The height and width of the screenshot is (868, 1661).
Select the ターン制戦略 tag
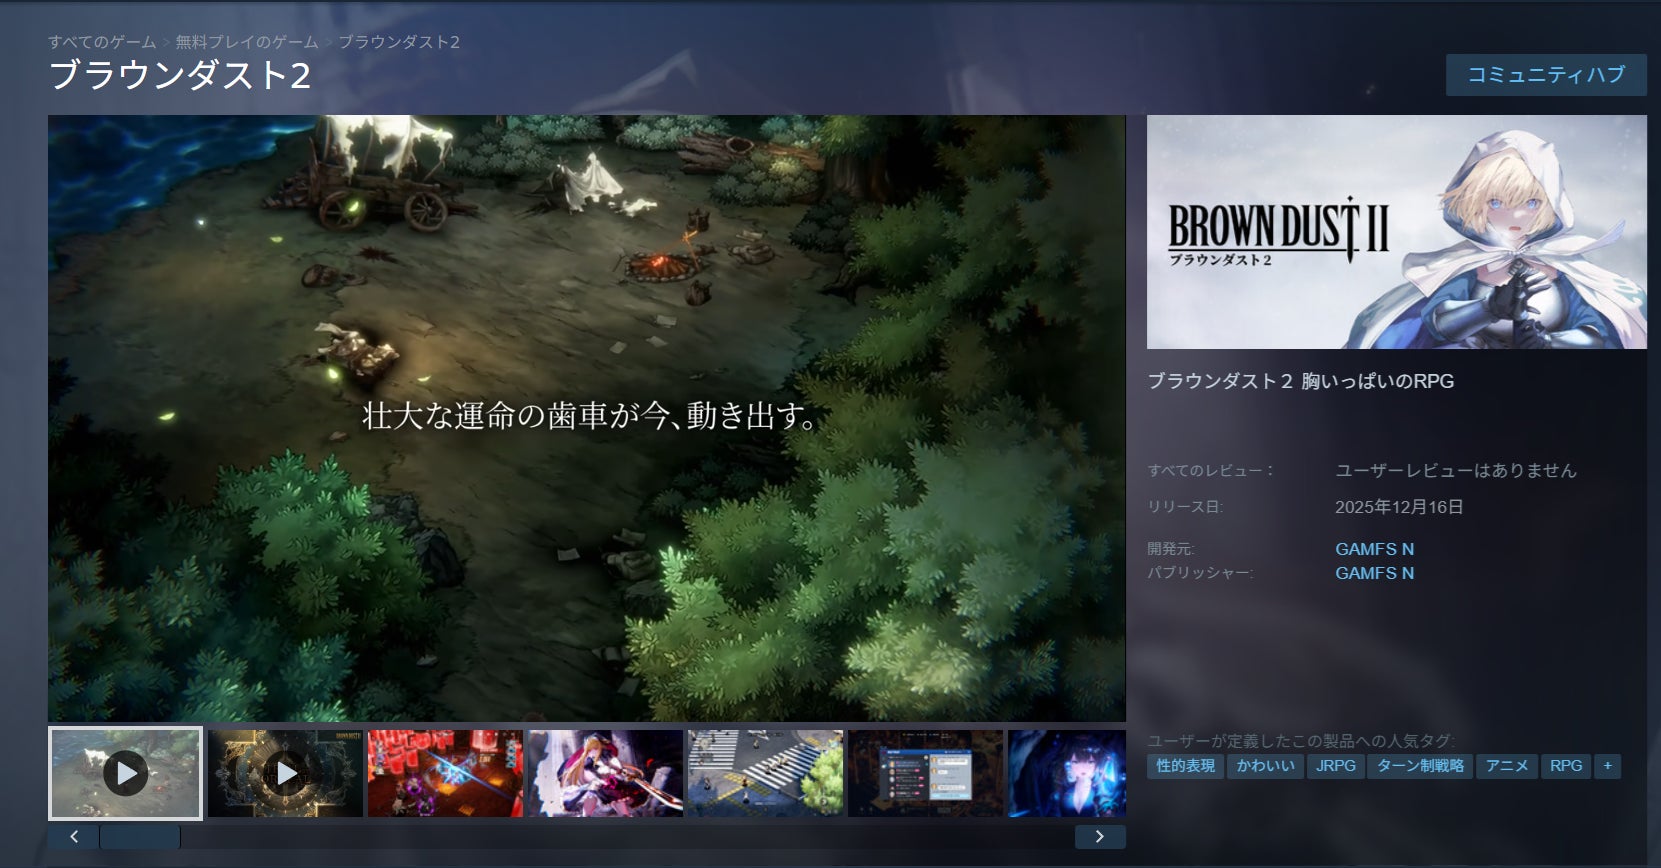coord(1420,766)
